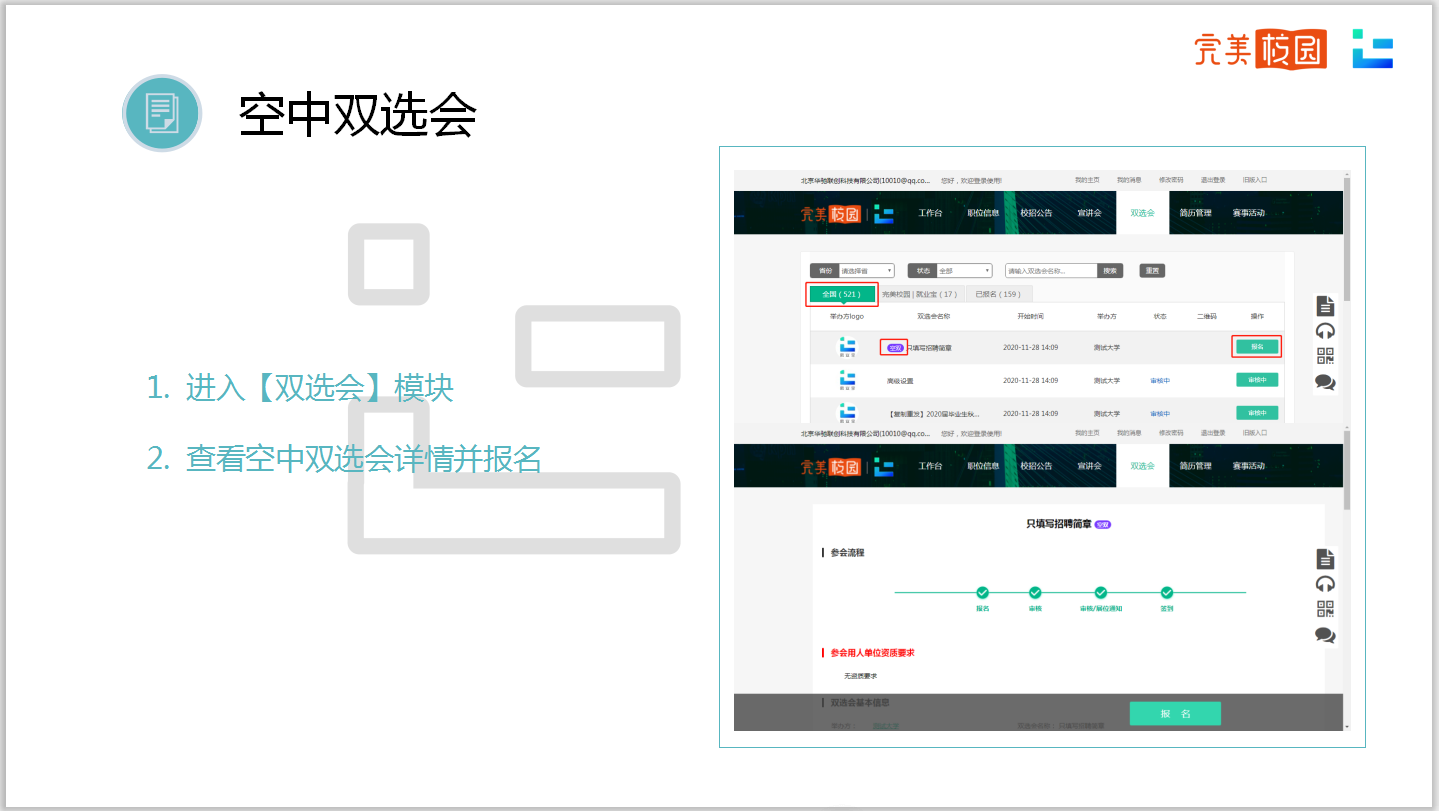Click the green checkmark above 签到 step
1439x811 pixels.
click(1167, 593)
